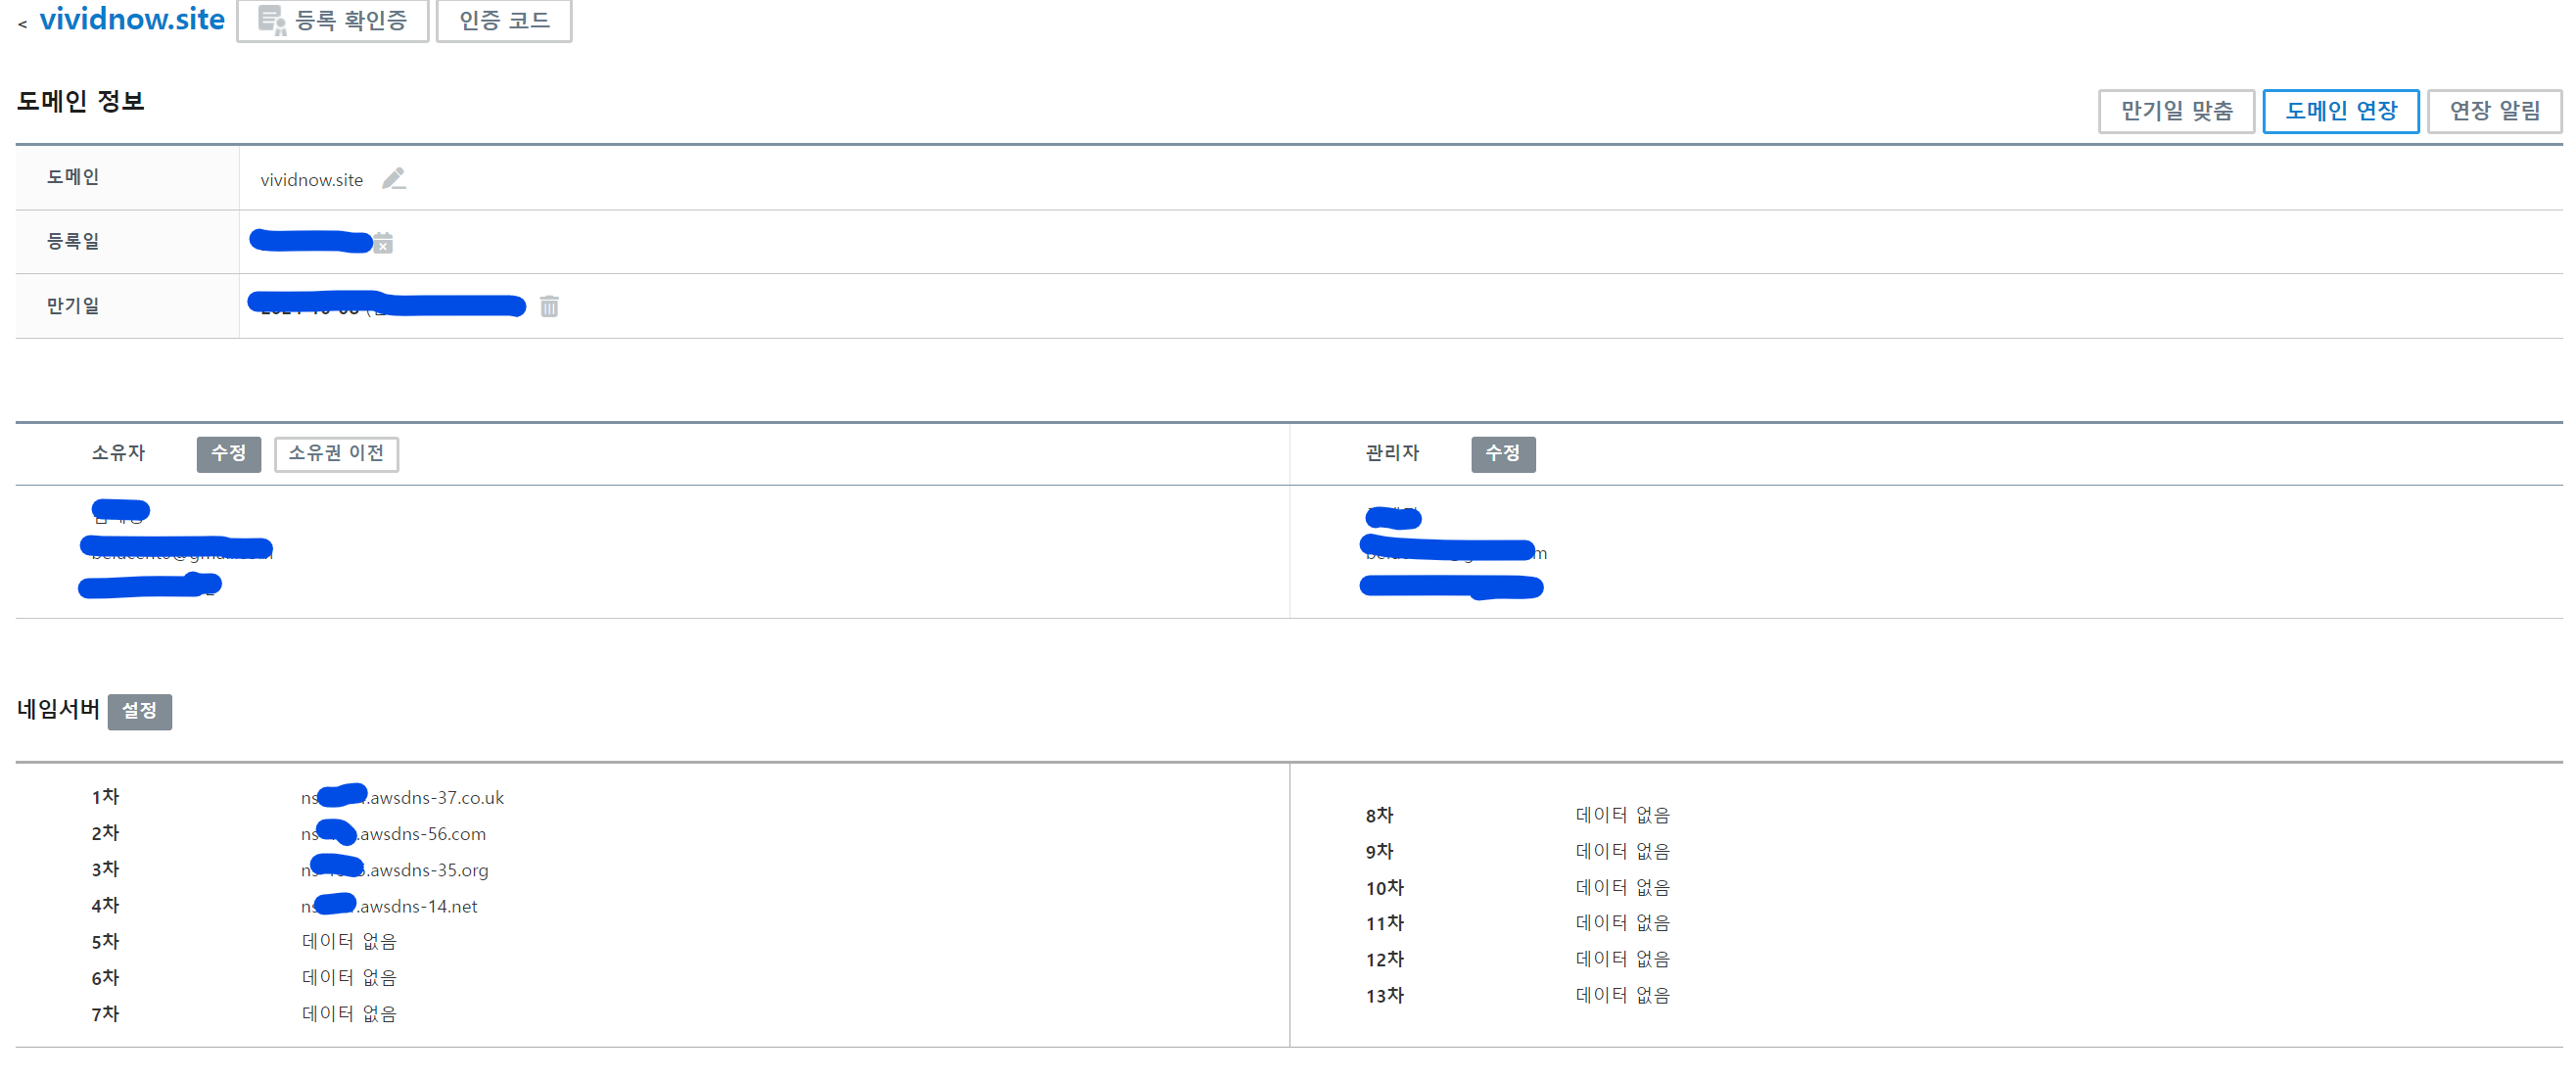Click the 도메인 연장 button
Image resolution: width=2576 pixels, height=1078 pixels.
click(2340, 111)
